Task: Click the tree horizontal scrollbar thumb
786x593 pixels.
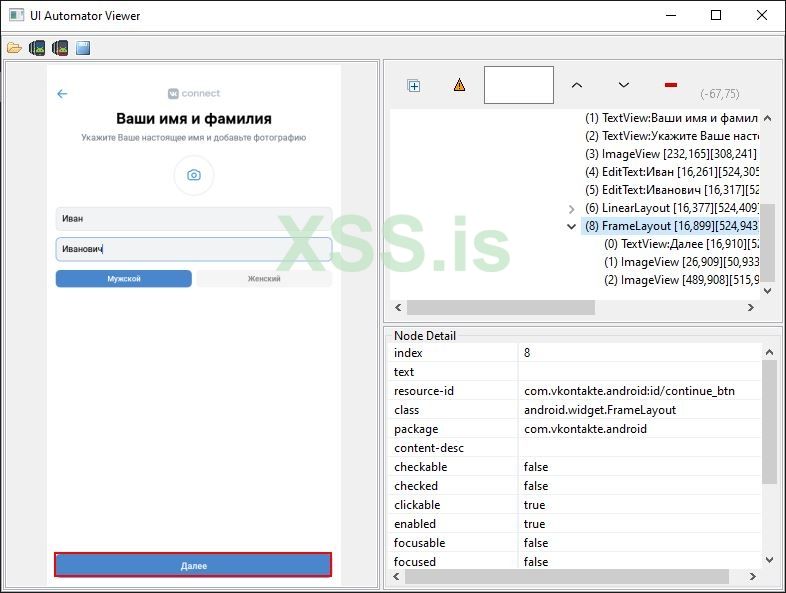Action: tap(501, 307)
